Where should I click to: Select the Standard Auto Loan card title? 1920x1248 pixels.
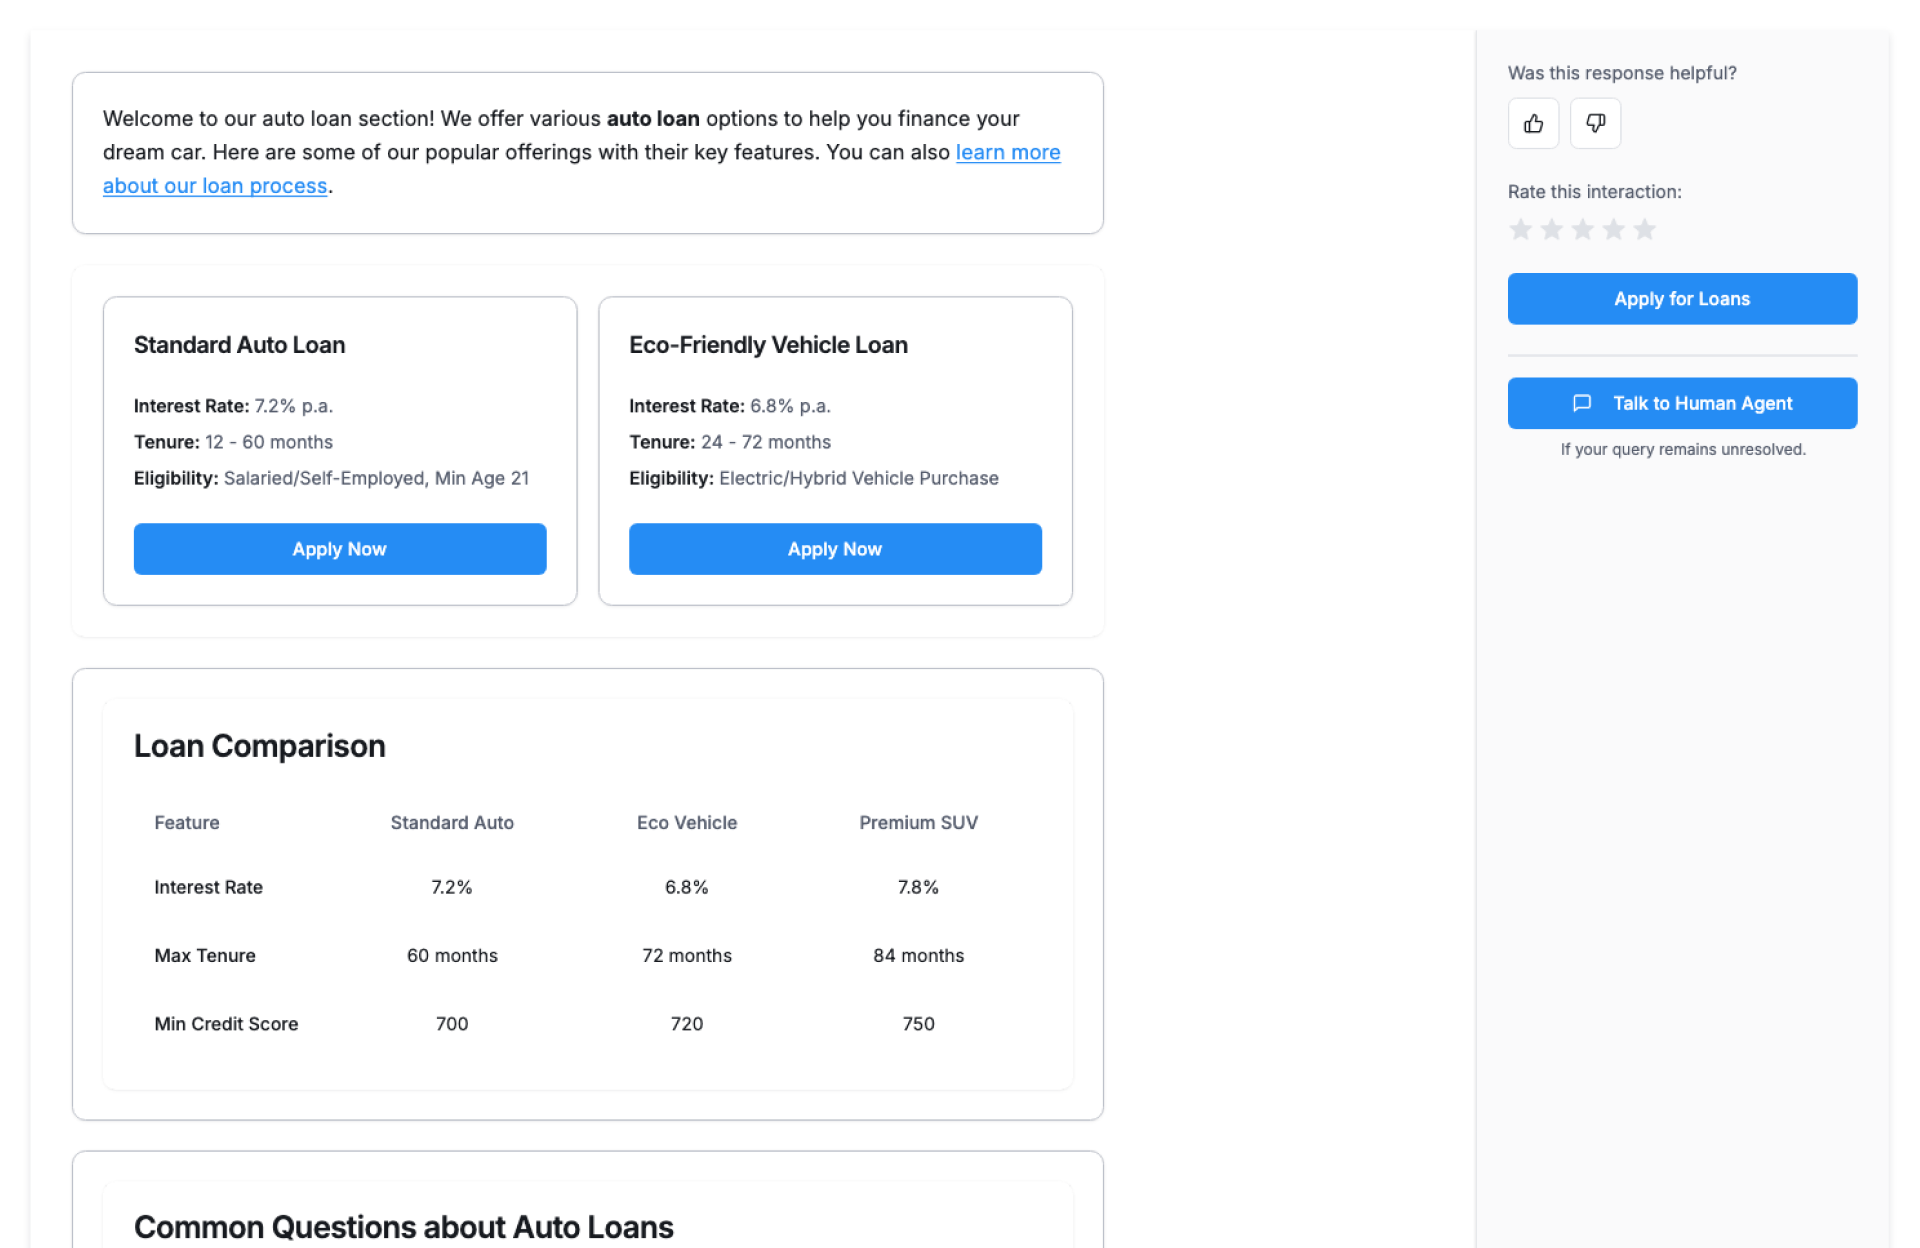(x=240, y=345)
